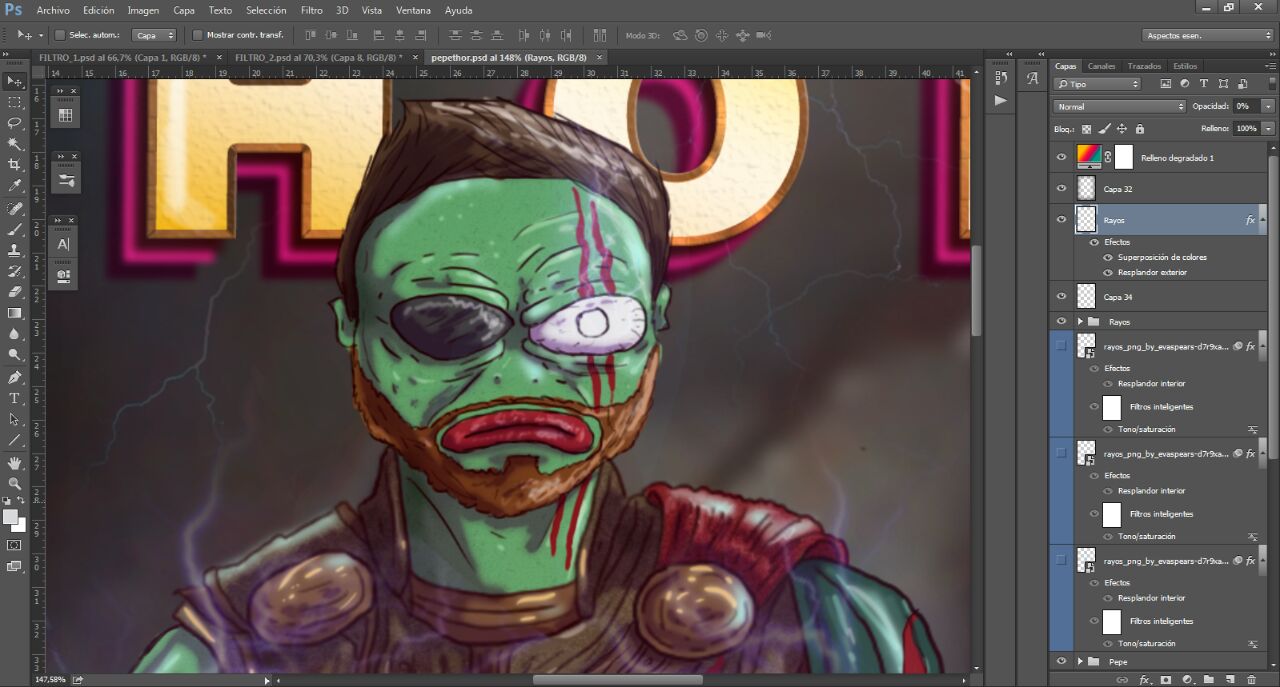Expand the Pepe layer group
Viewport: 1280px width, 687px height.
[x=1080, y=662]
